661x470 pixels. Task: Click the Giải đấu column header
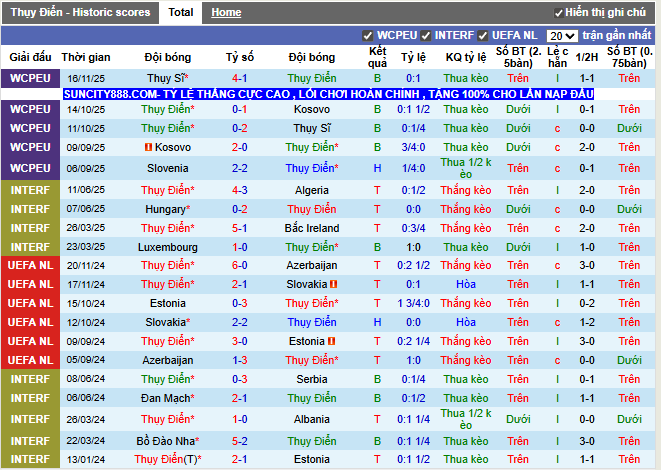point(30,57)
